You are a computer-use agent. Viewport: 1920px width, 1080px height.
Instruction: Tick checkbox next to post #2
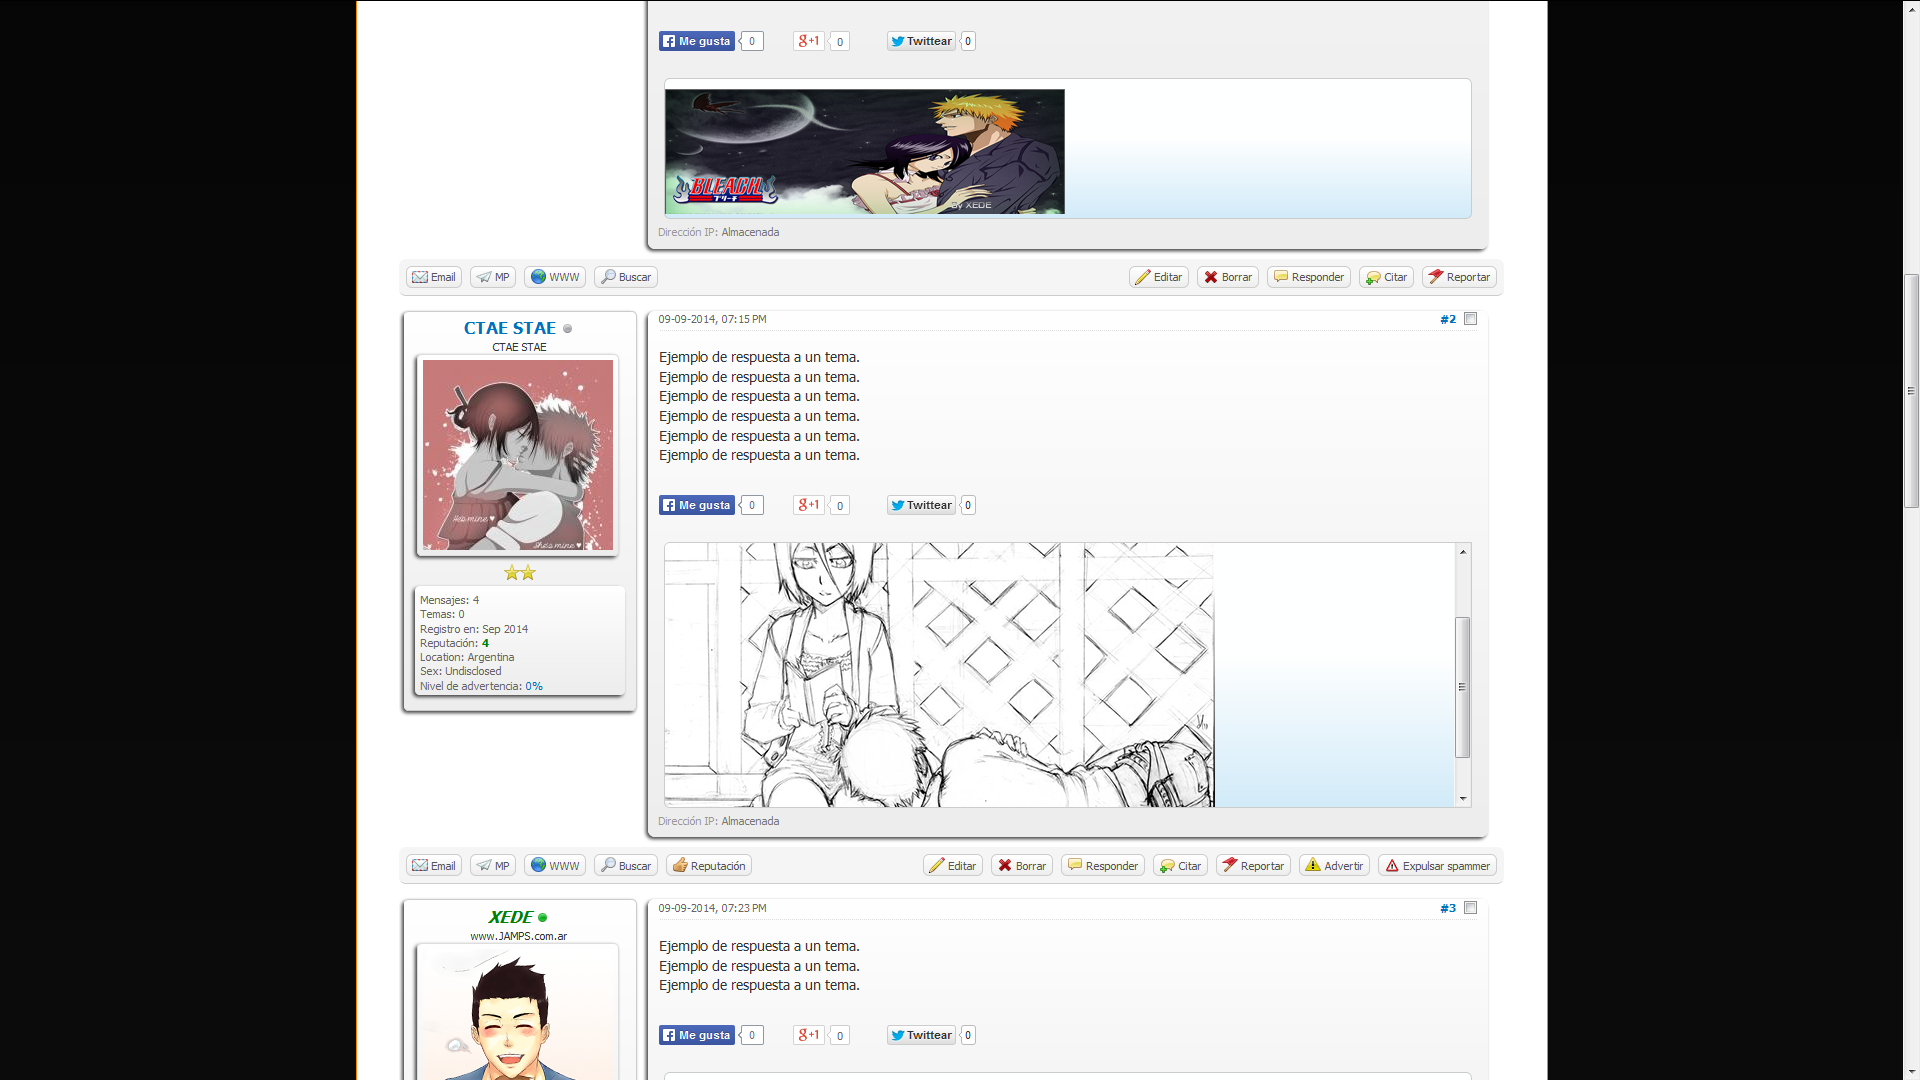1470,319
